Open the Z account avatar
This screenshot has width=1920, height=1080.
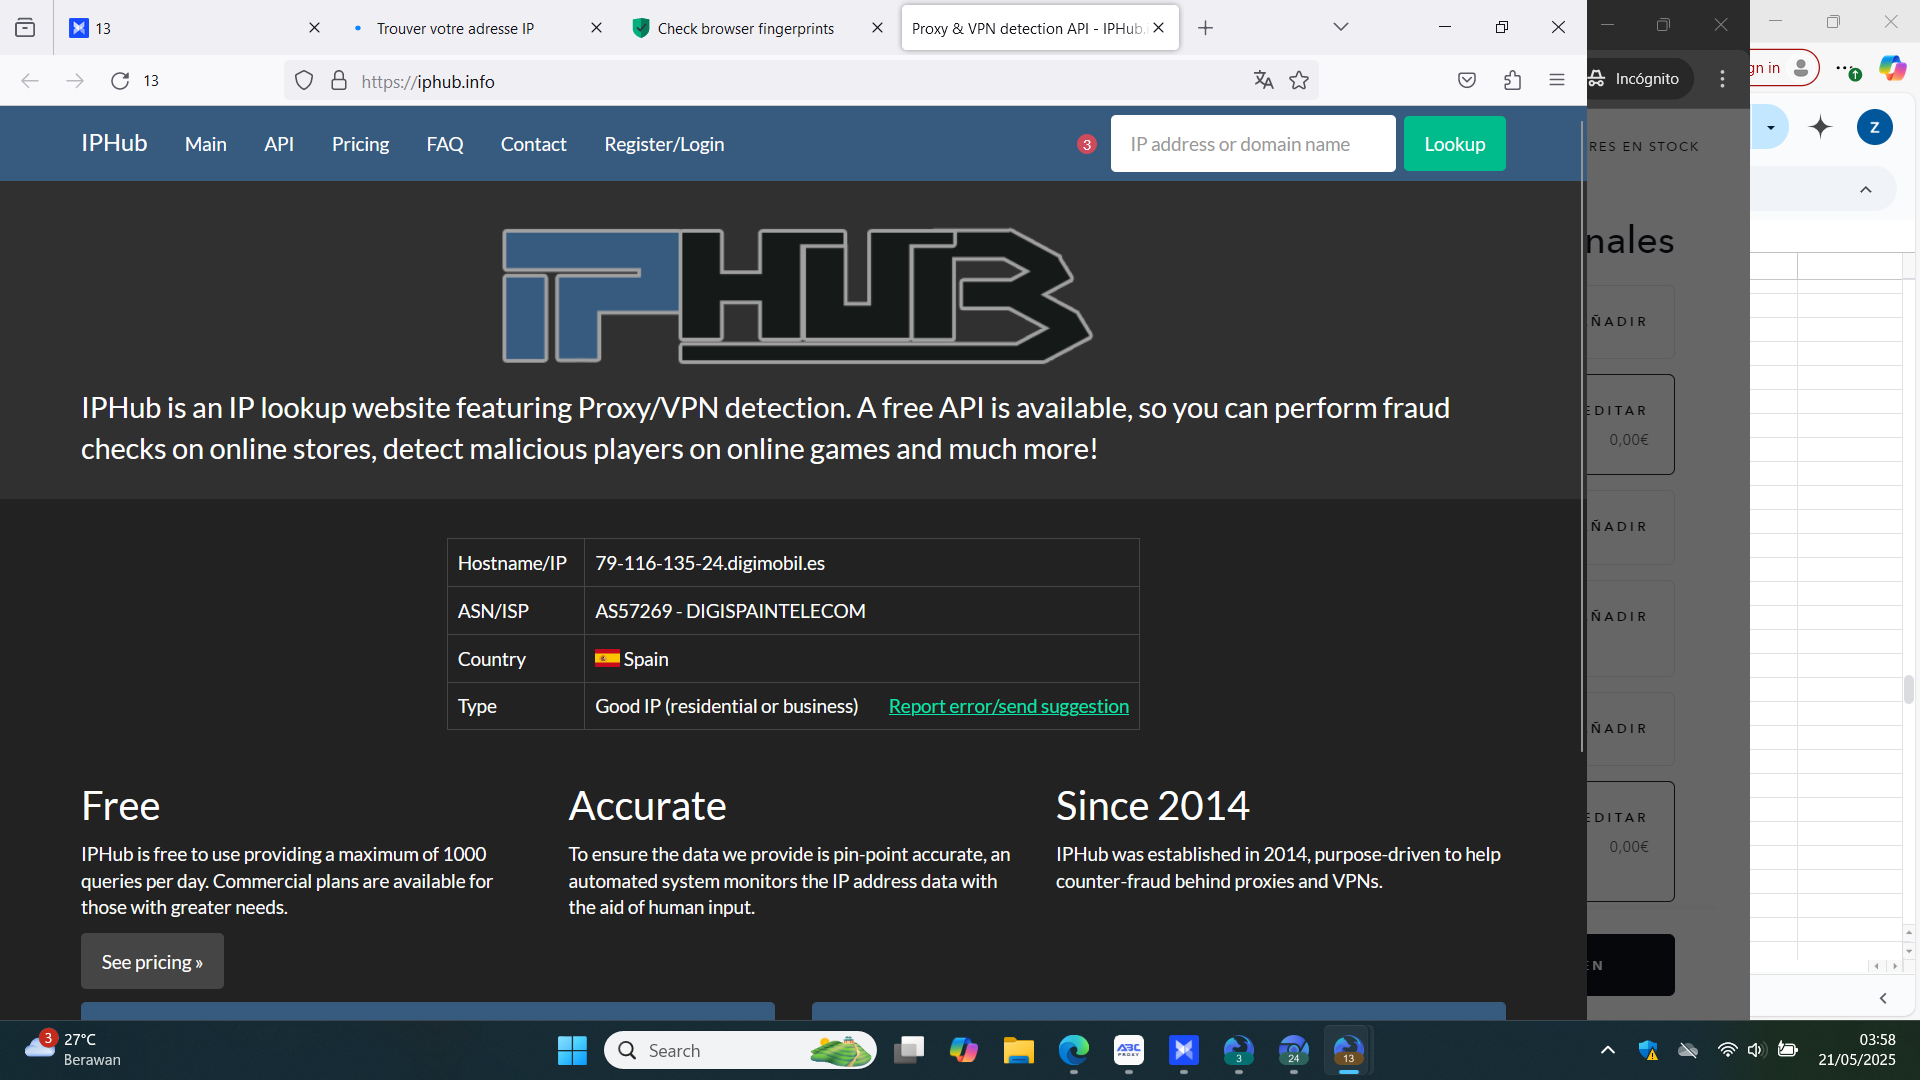1875,127
